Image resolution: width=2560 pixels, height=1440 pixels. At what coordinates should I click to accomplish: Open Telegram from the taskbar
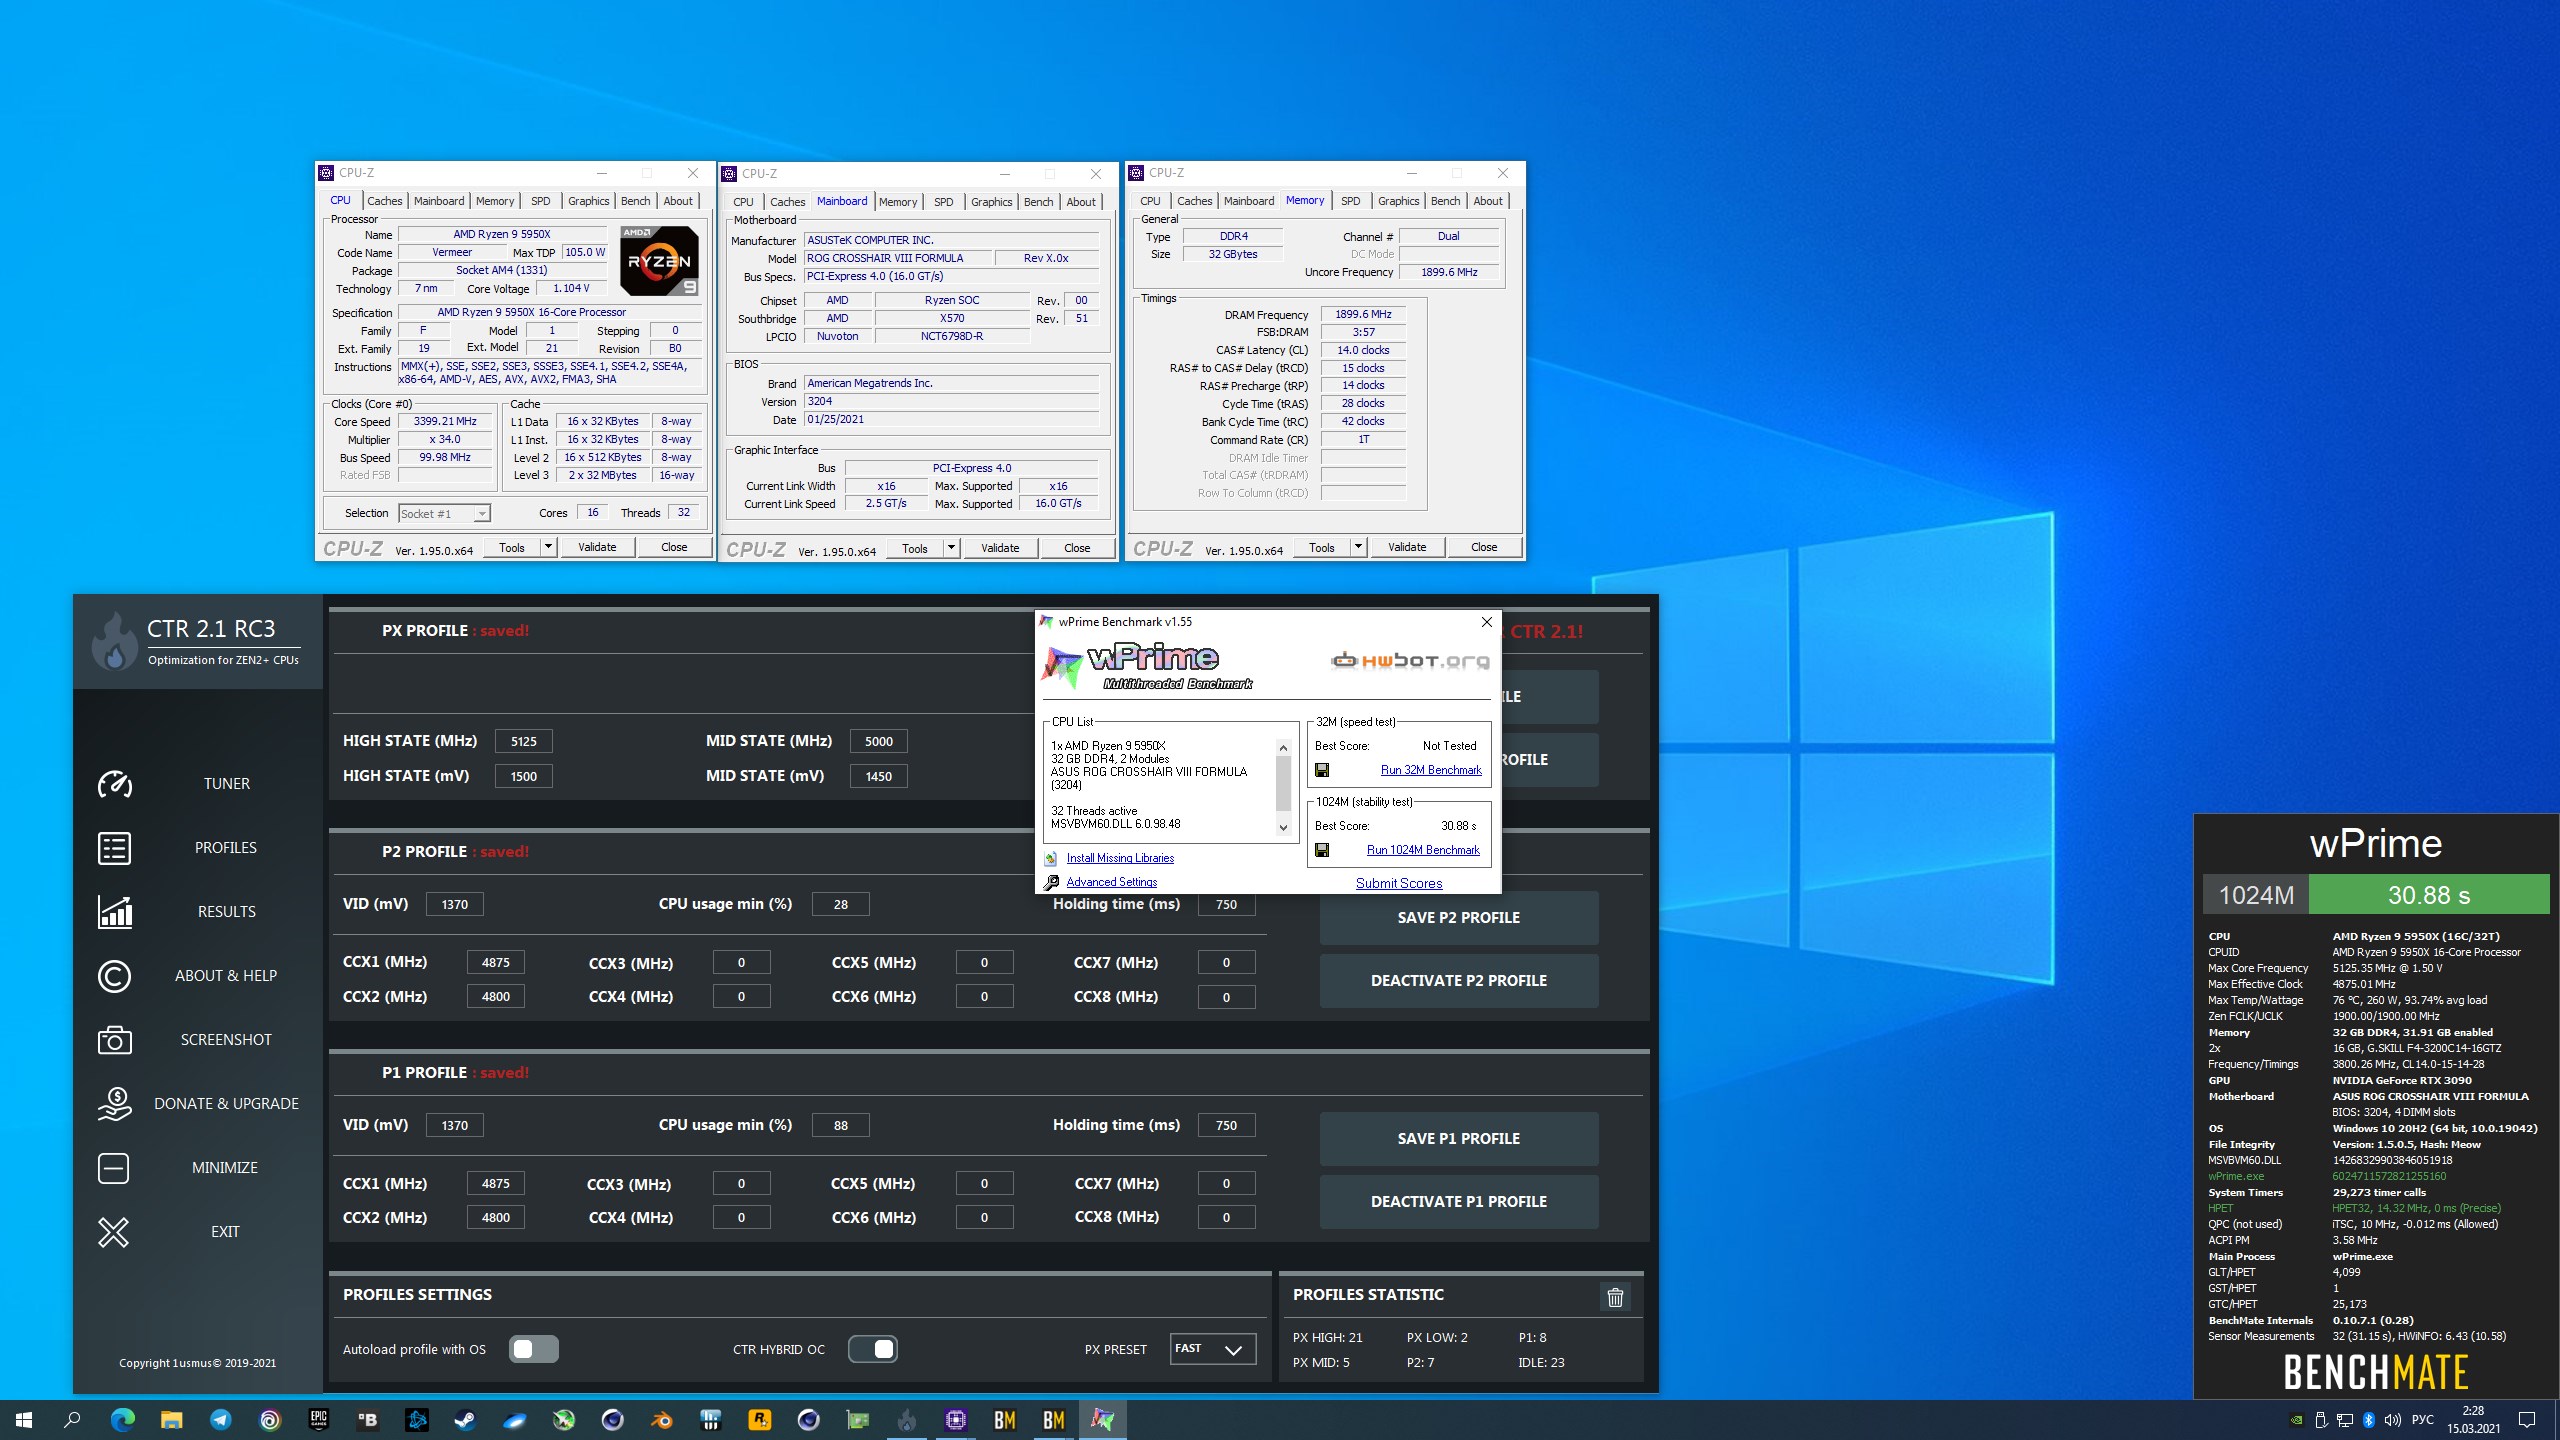221,1419
